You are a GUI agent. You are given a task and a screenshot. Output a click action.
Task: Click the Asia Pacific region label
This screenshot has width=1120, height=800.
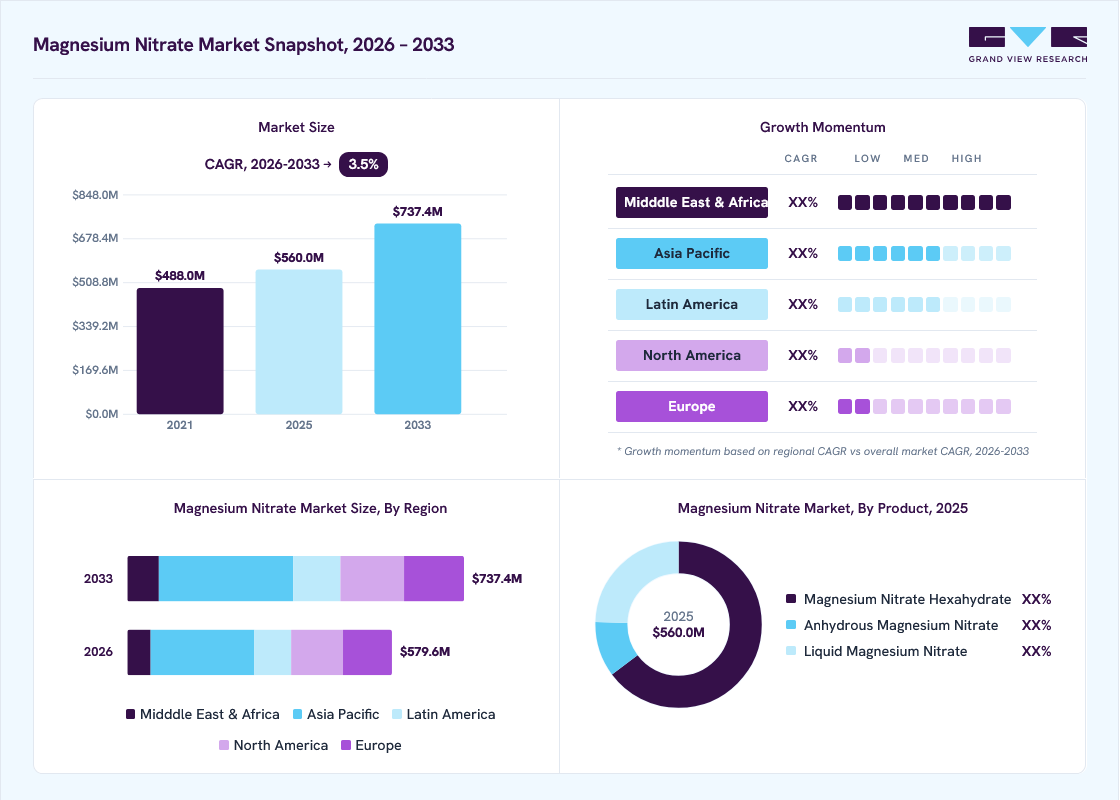(x=691, y=254)
